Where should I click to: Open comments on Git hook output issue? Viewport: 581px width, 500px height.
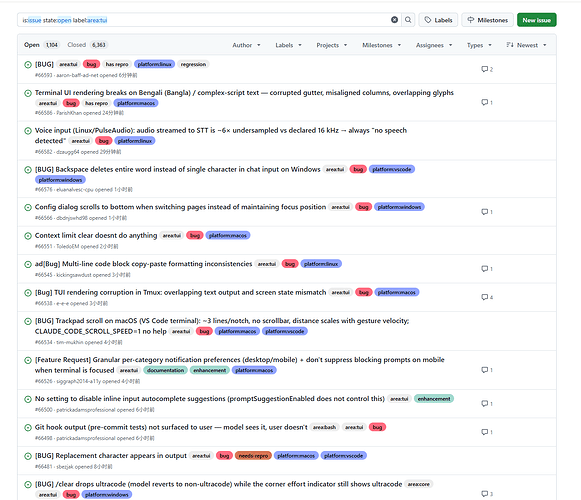click(x=487, y=432)
